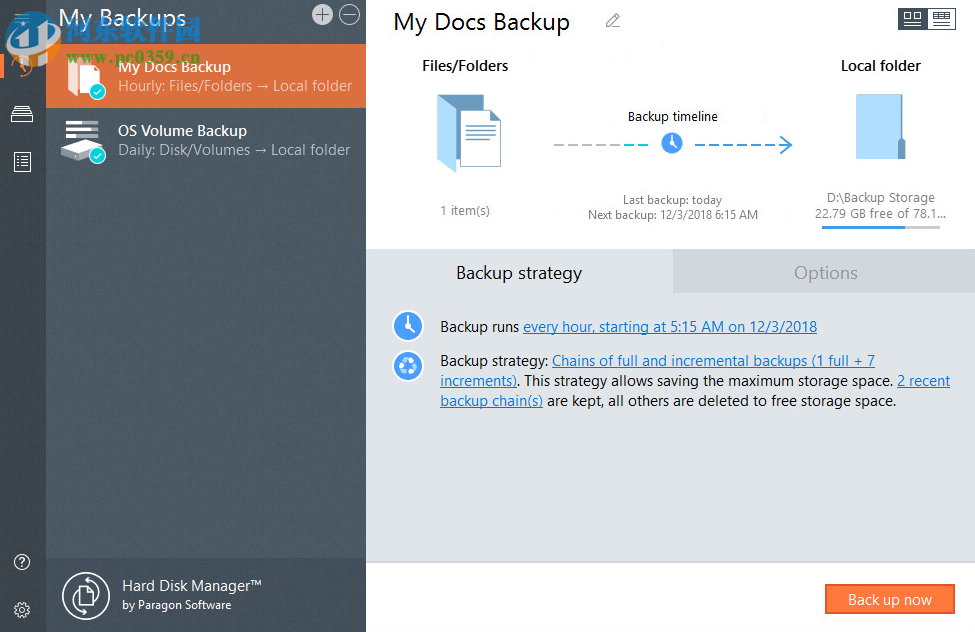975x632 pixels.
Task: Switch to the Options tab
Action: [x=825, y=272]
